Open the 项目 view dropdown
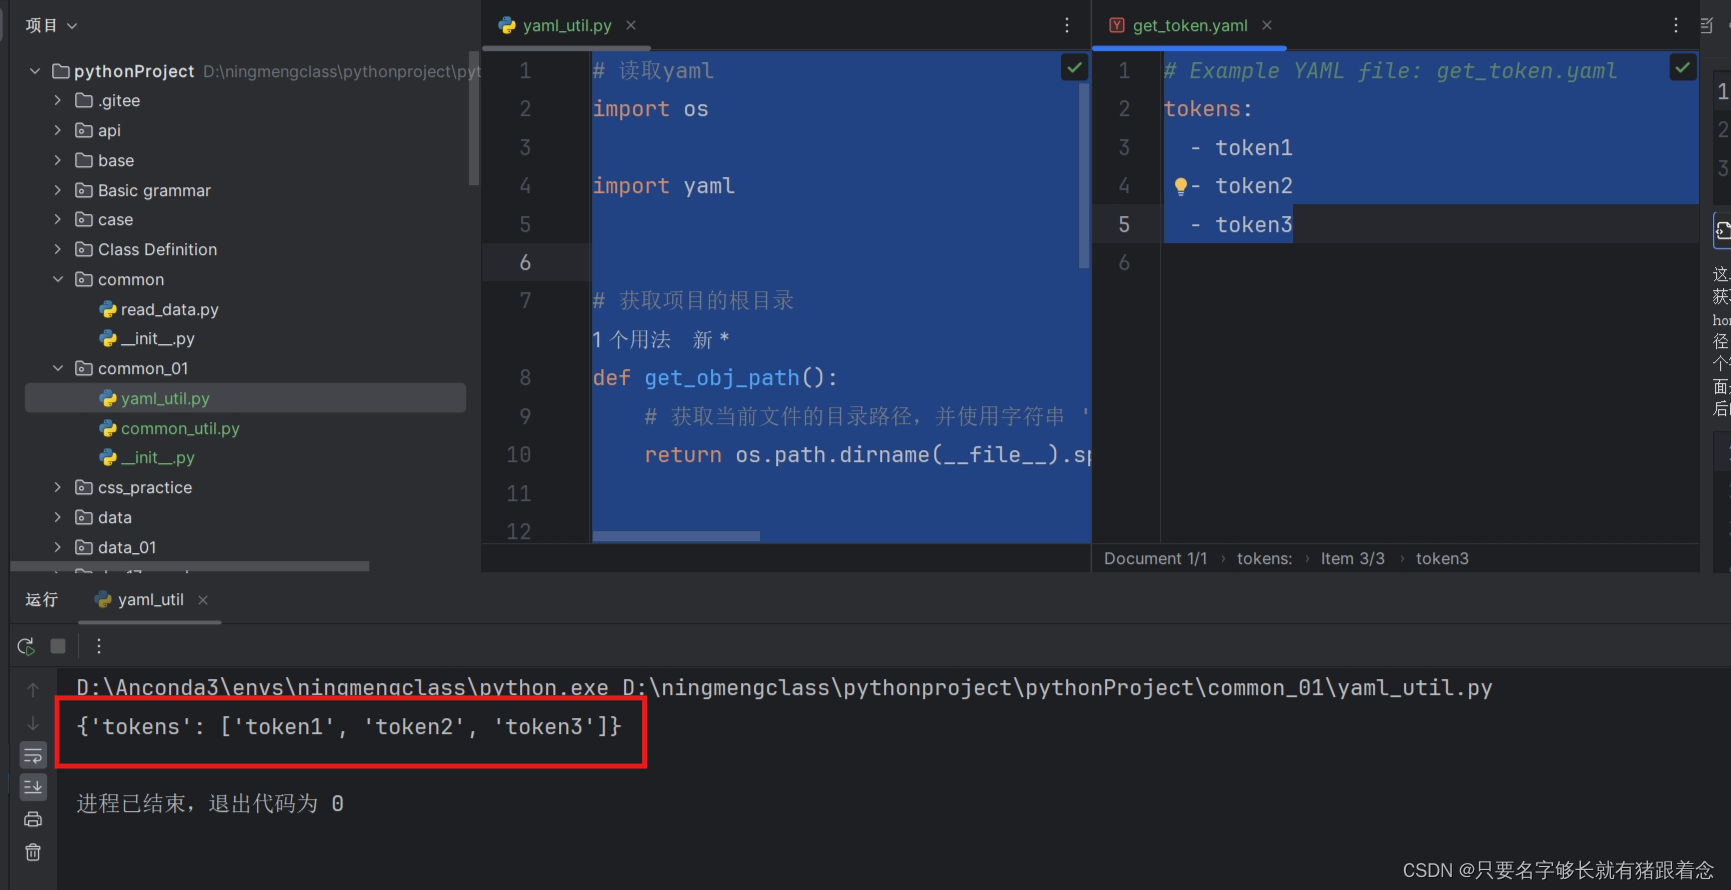The height and width of the screenshot is (890, 1731). (x=51, y=25)
